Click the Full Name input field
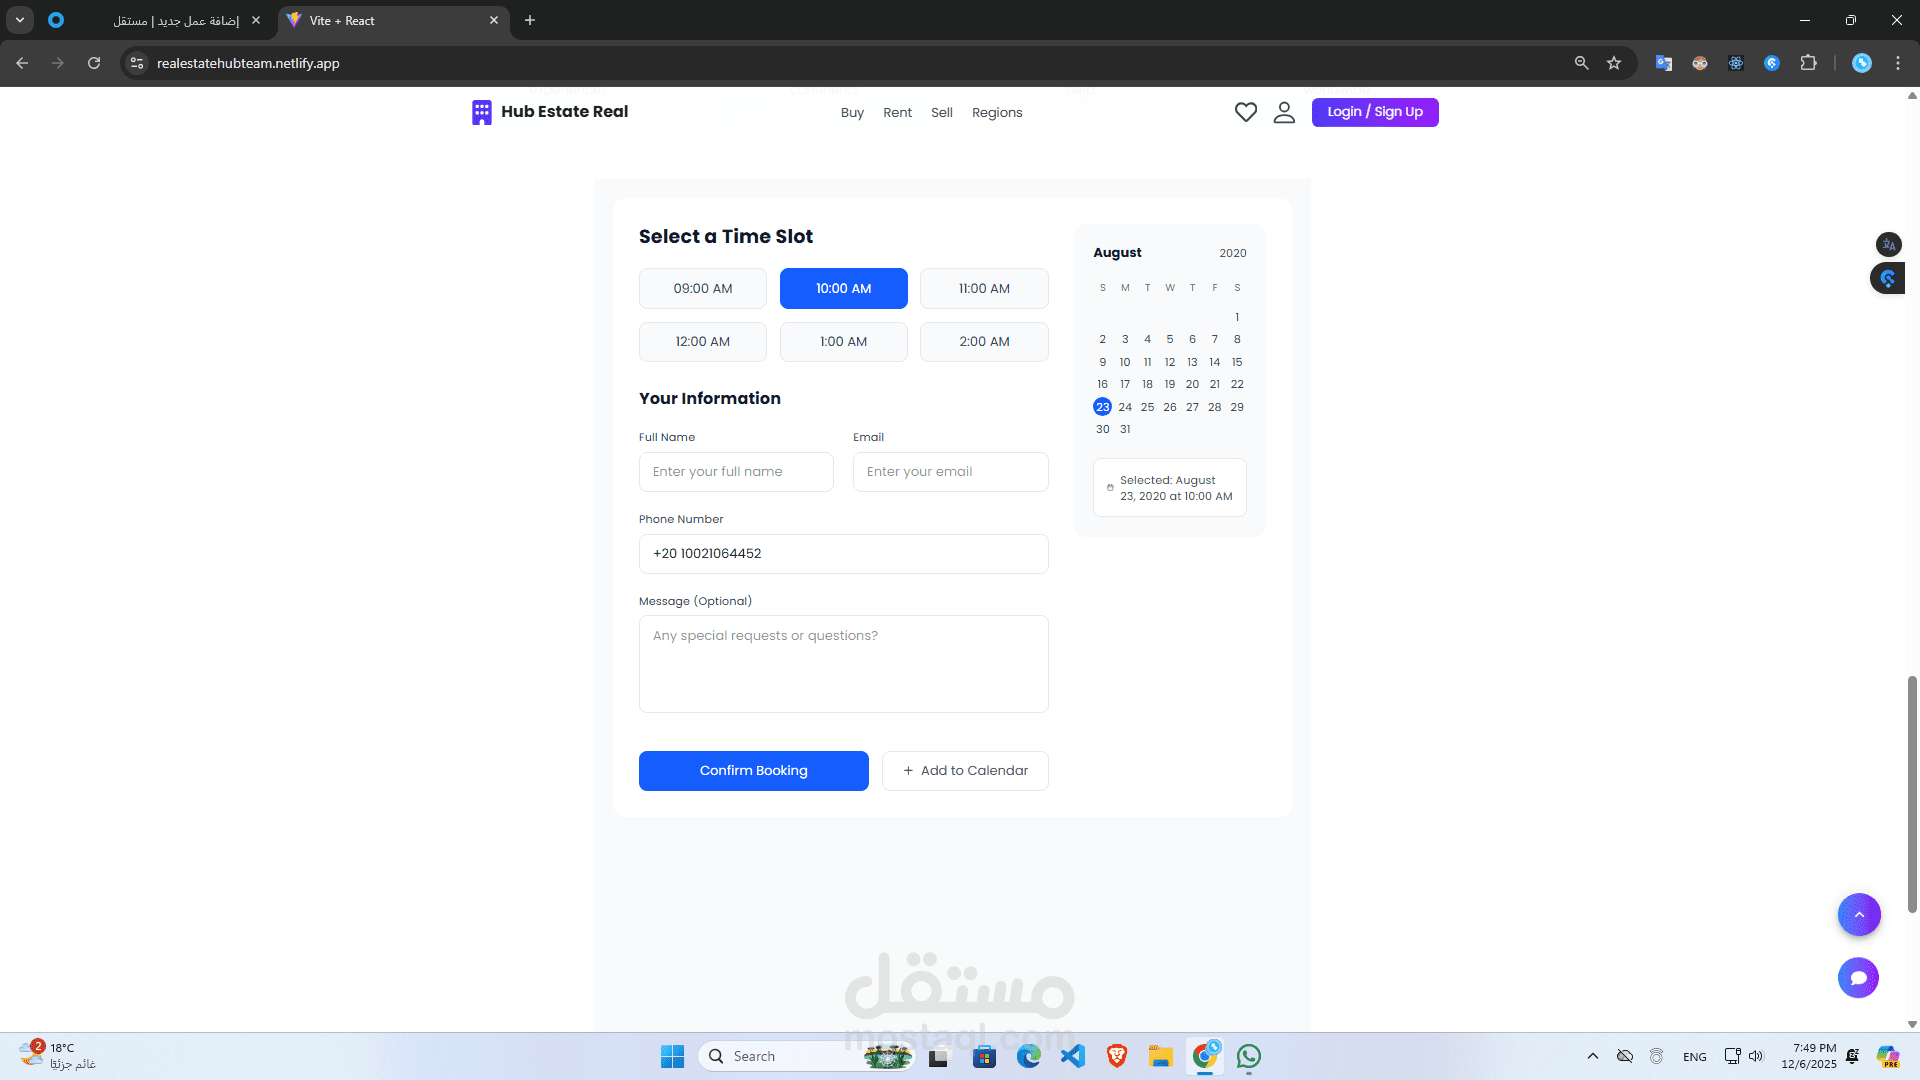1920x1080 pixels. (x=736, y=472)
